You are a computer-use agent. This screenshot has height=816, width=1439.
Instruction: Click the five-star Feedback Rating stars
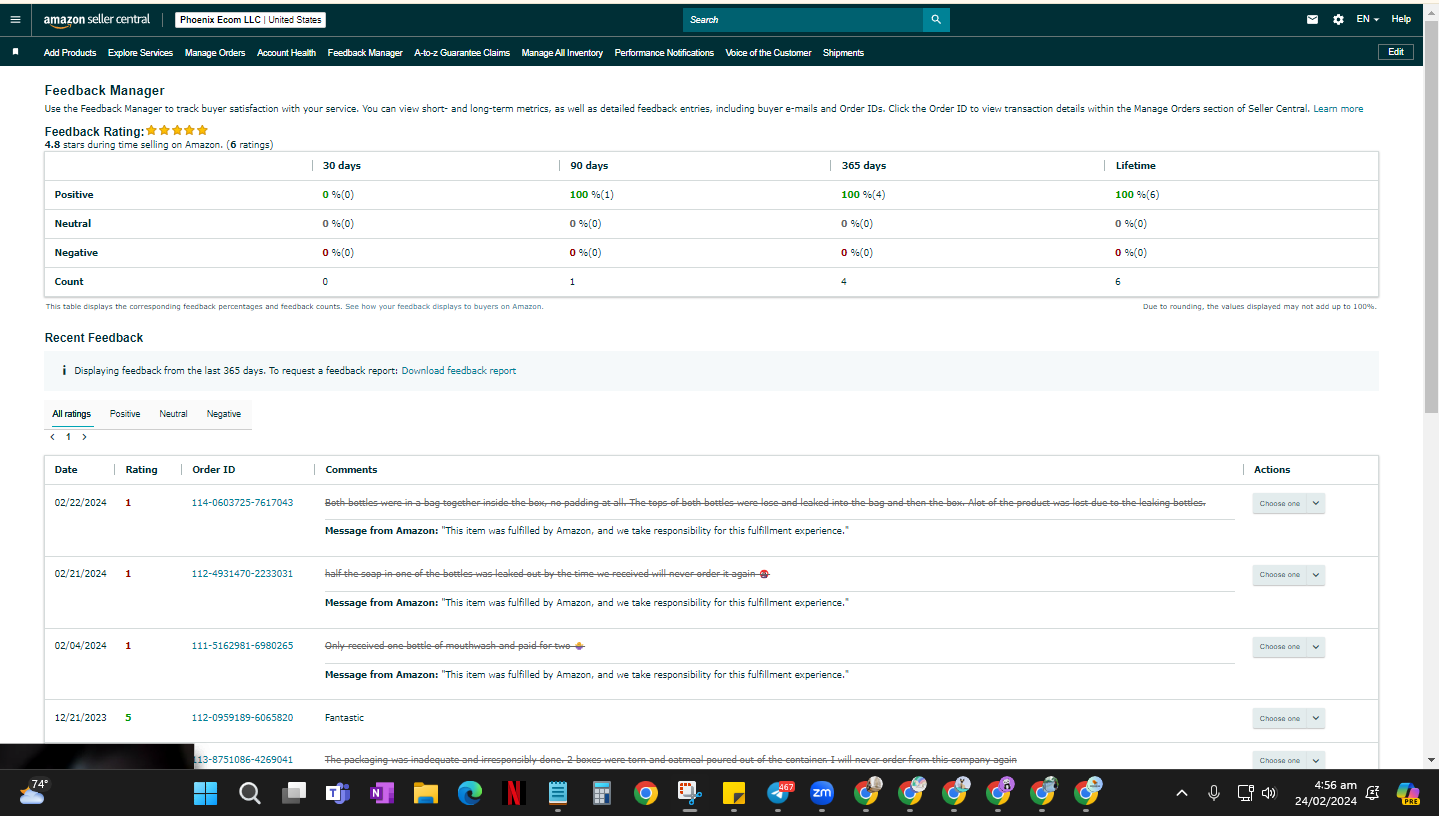pos(177,130)
